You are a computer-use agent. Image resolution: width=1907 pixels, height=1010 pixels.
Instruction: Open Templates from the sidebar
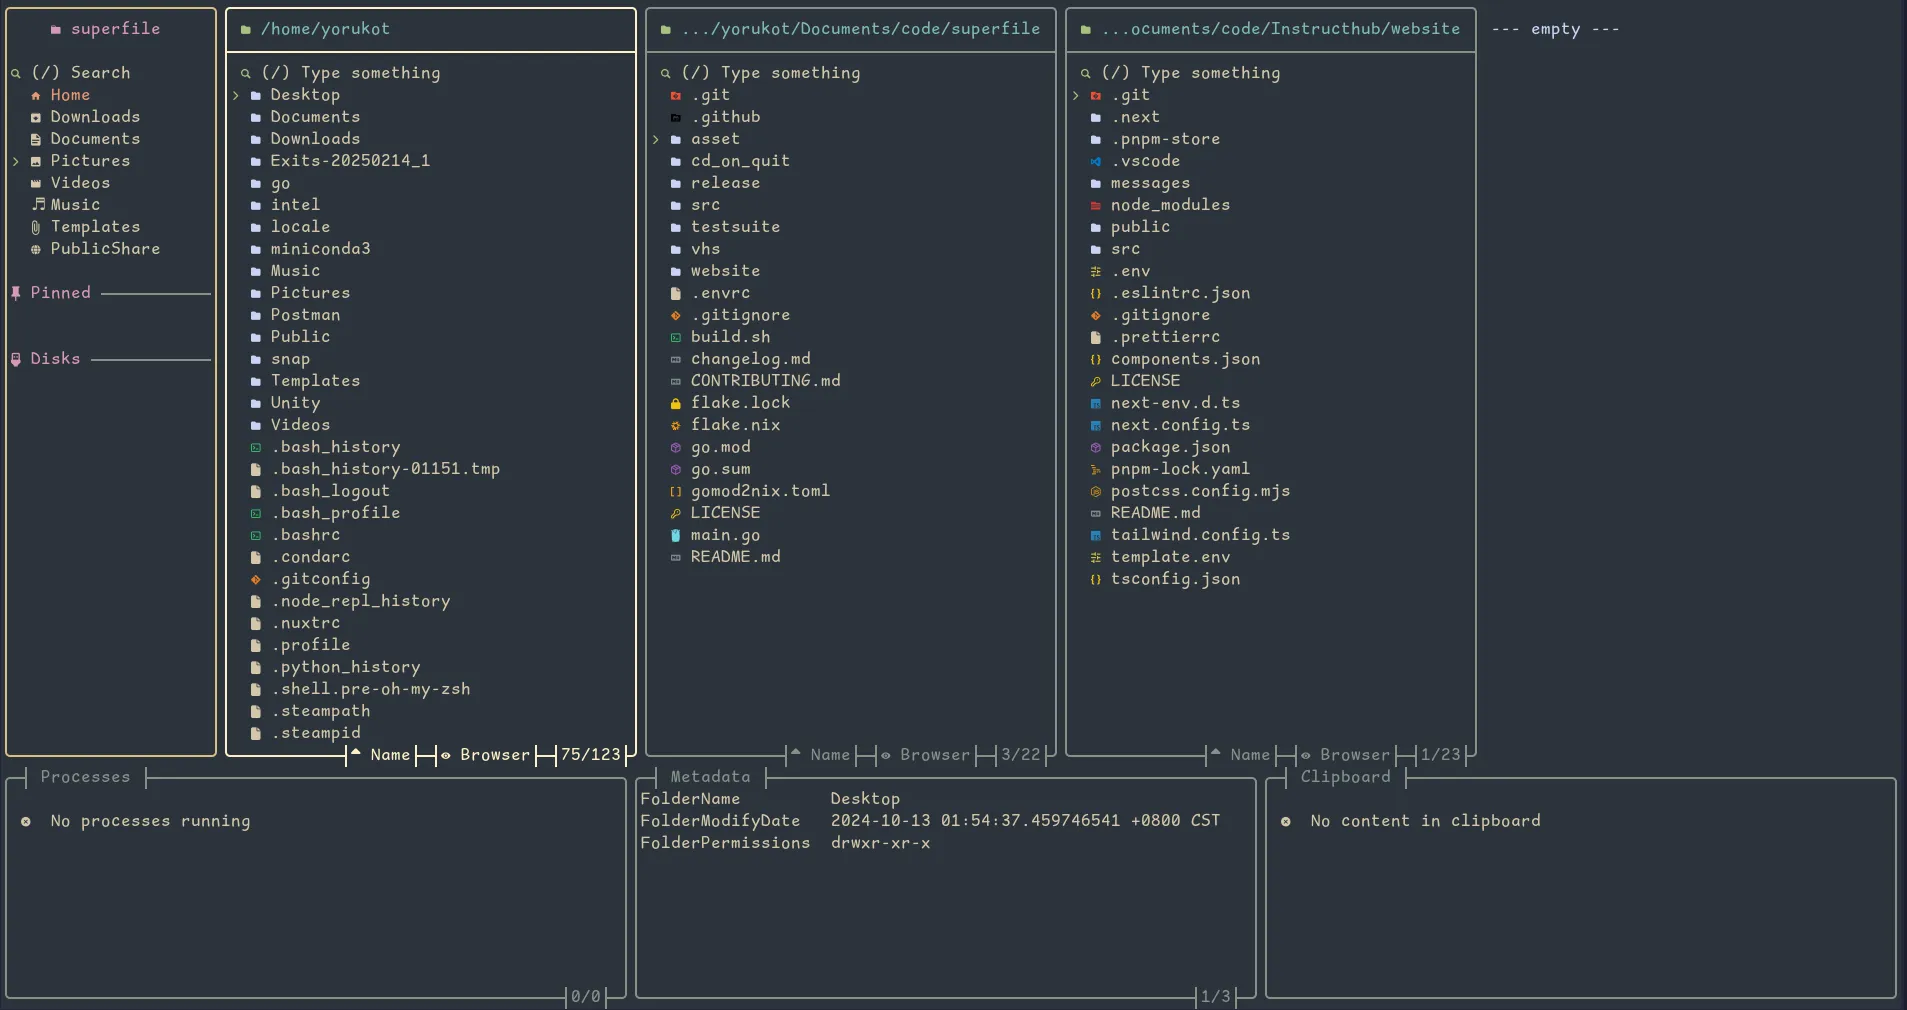point(95,227)
